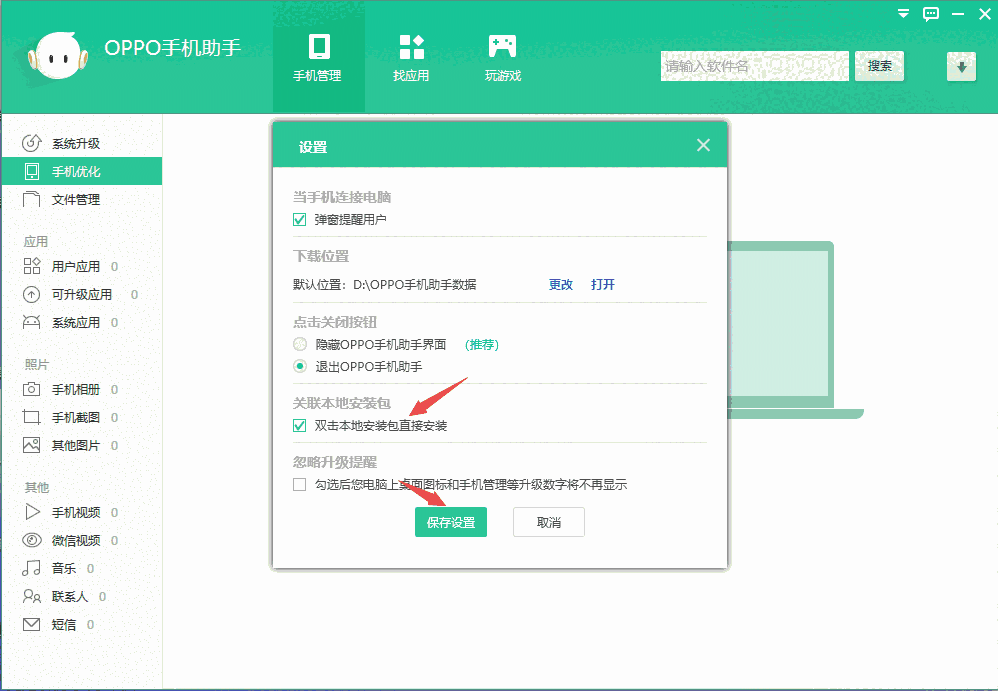Screen dimensions: 998x691
Task: Switch to the 玩游戏 tab
Action: pyautogui.click(x=502, y=57)
